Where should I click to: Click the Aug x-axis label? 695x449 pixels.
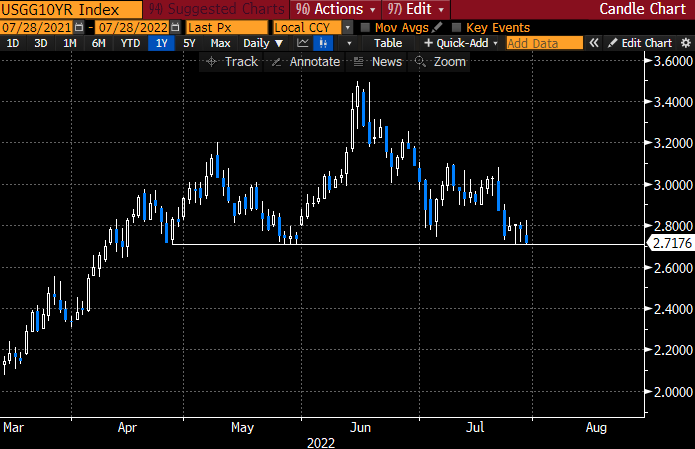pyautogui.click(x=596, y=428)
